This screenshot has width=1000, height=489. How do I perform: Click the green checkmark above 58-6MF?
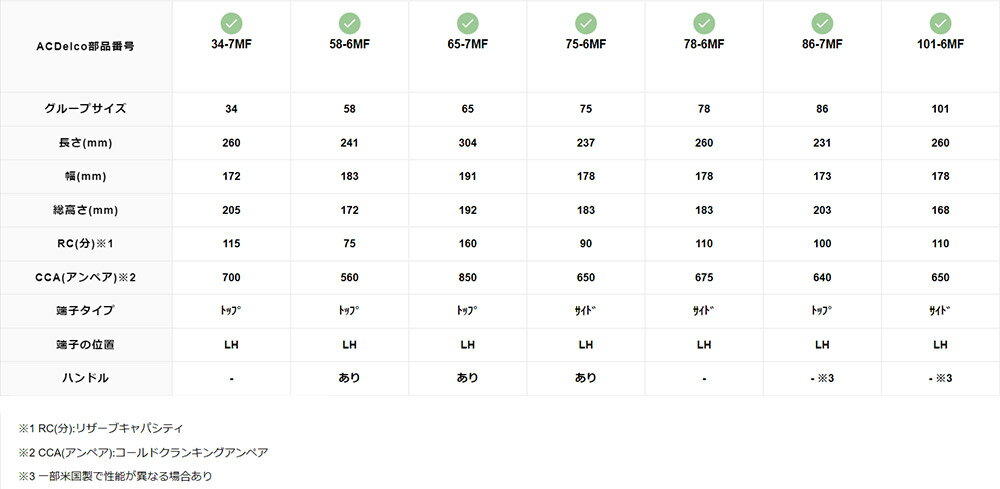point(349,22)
